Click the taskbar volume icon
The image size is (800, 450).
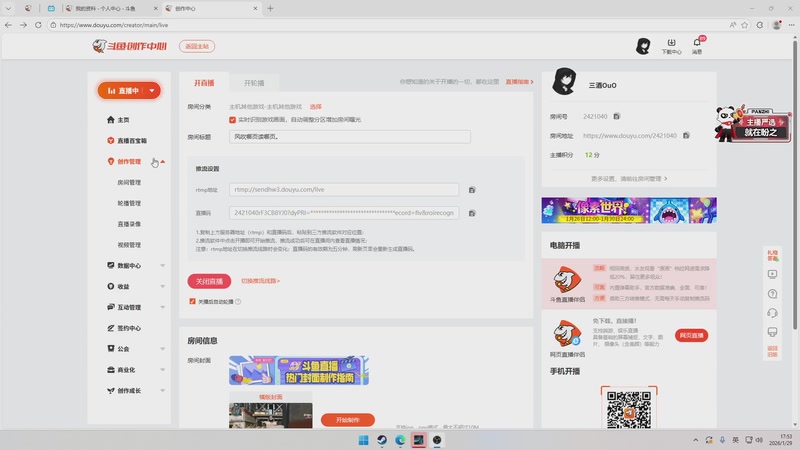[x=759, y=440]
